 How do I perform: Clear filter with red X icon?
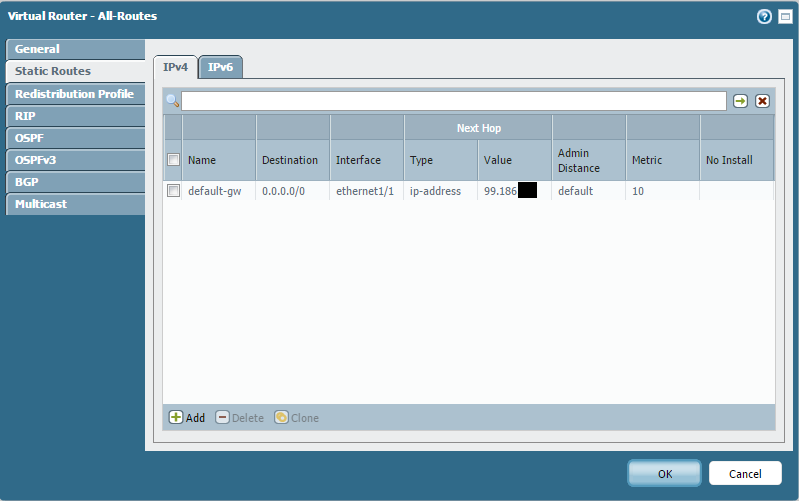[762, 101]
